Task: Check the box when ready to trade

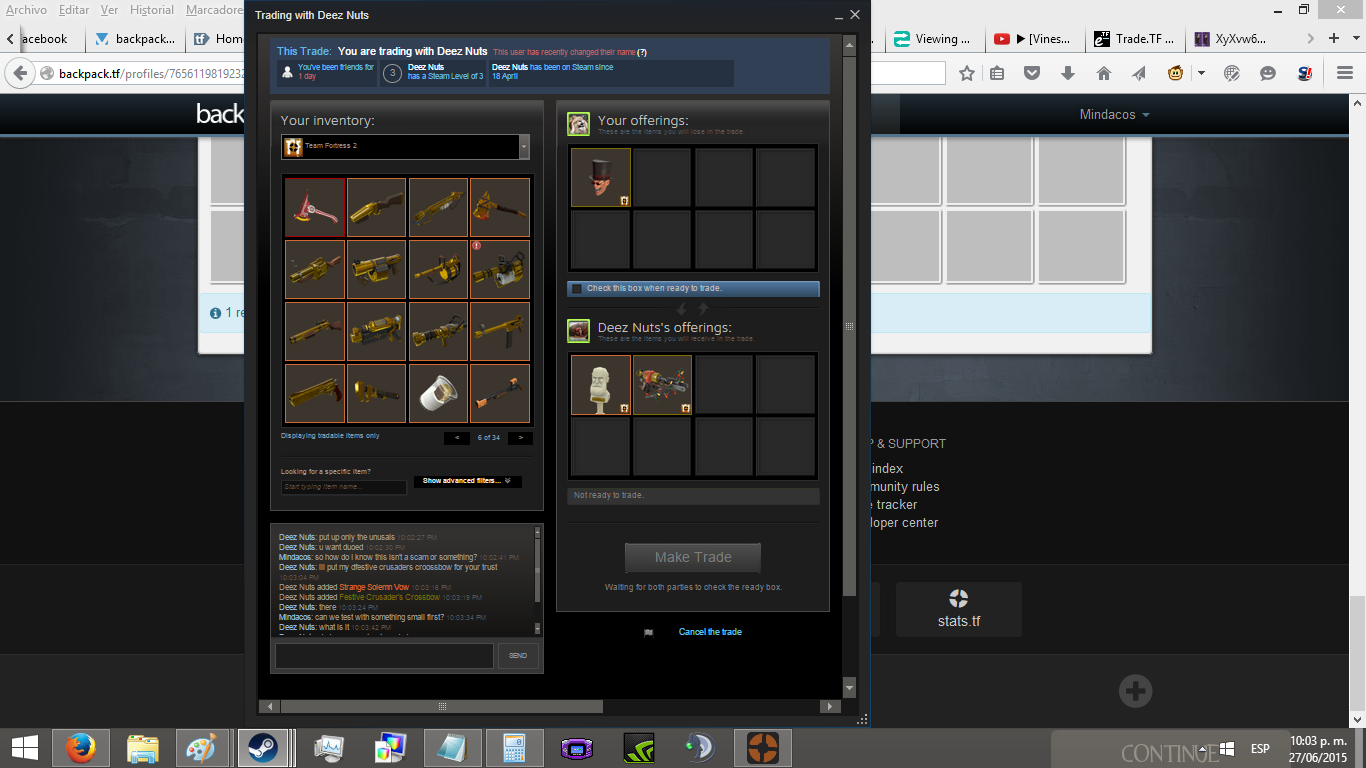Action: 577,289
